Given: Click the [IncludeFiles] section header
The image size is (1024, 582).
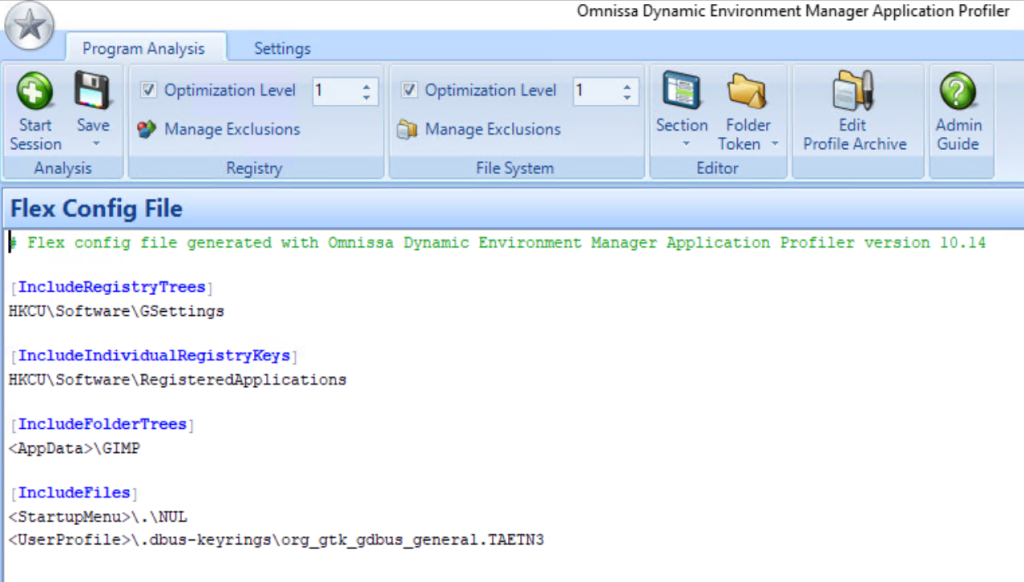Looking at the screenshot, I should [74, 493].
